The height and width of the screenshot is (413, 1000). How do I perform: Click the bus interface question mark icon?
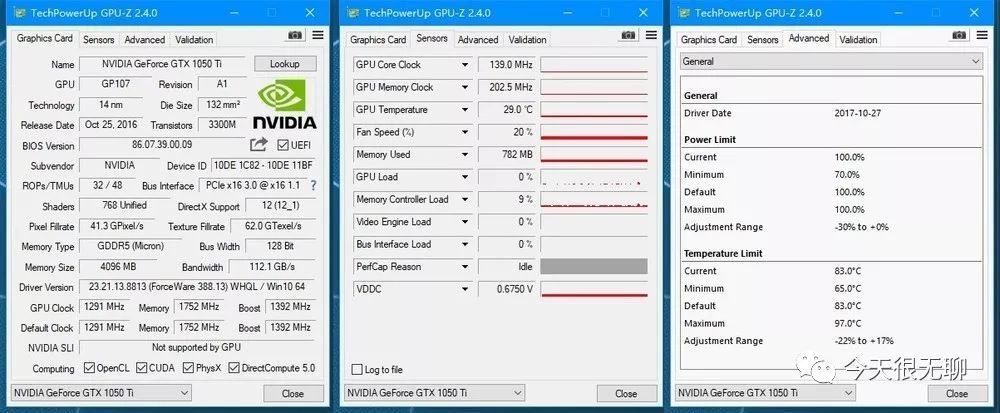tap(313, 185)
